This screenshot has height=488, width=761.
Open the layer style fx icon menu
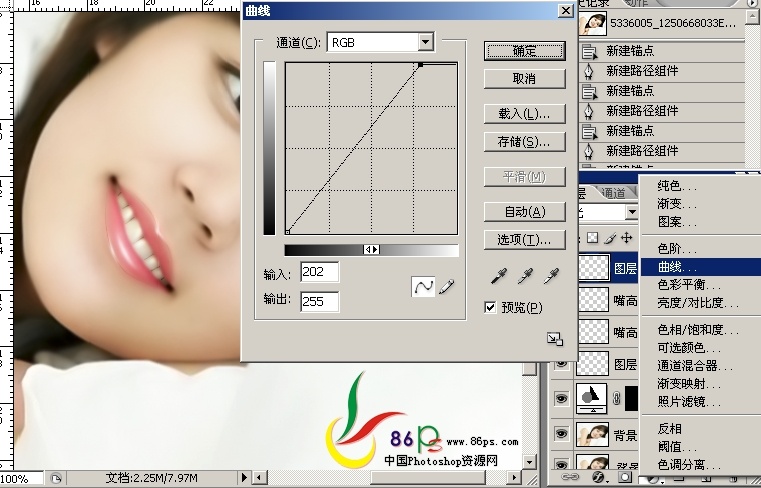(x=600, y=477)
